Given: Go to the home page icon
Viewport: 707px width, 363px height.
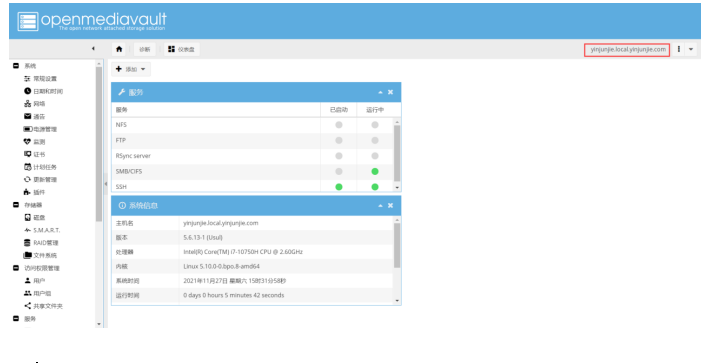Looking at the screenshot, I should pos(119,49).
